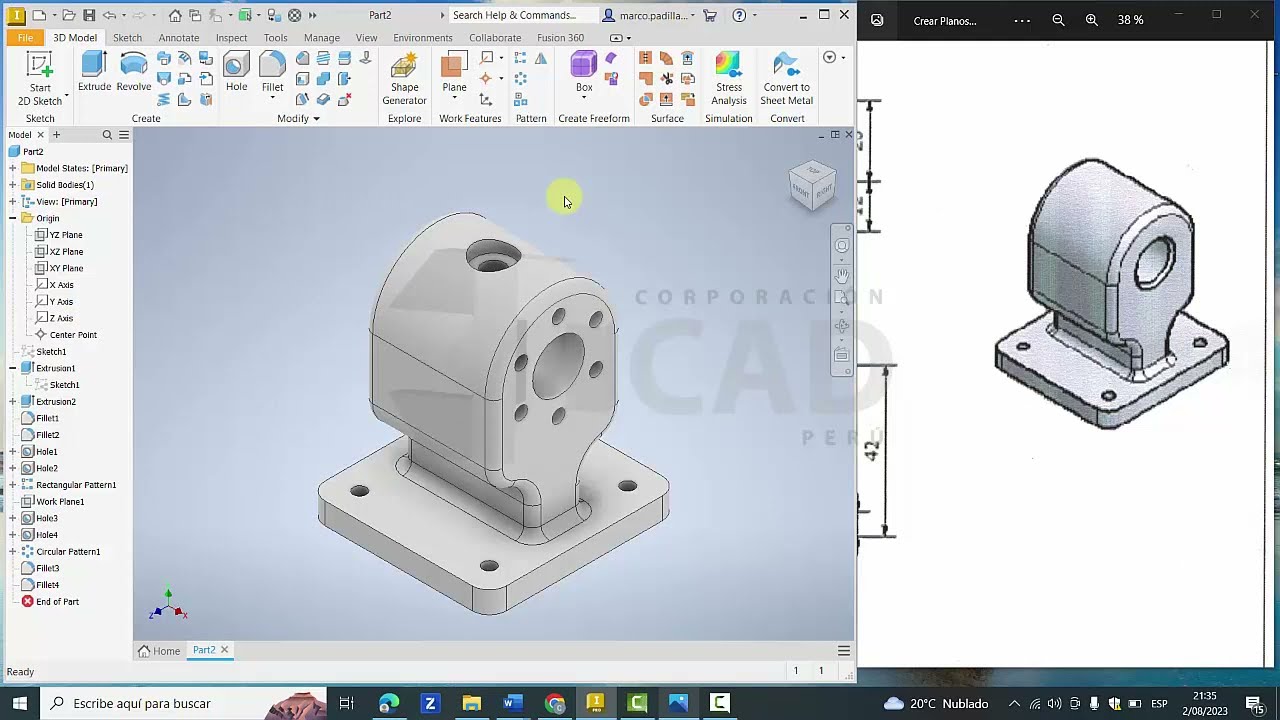Click the Mirror pattern tool
The image size is (1280, 720).
click(541, 58)
